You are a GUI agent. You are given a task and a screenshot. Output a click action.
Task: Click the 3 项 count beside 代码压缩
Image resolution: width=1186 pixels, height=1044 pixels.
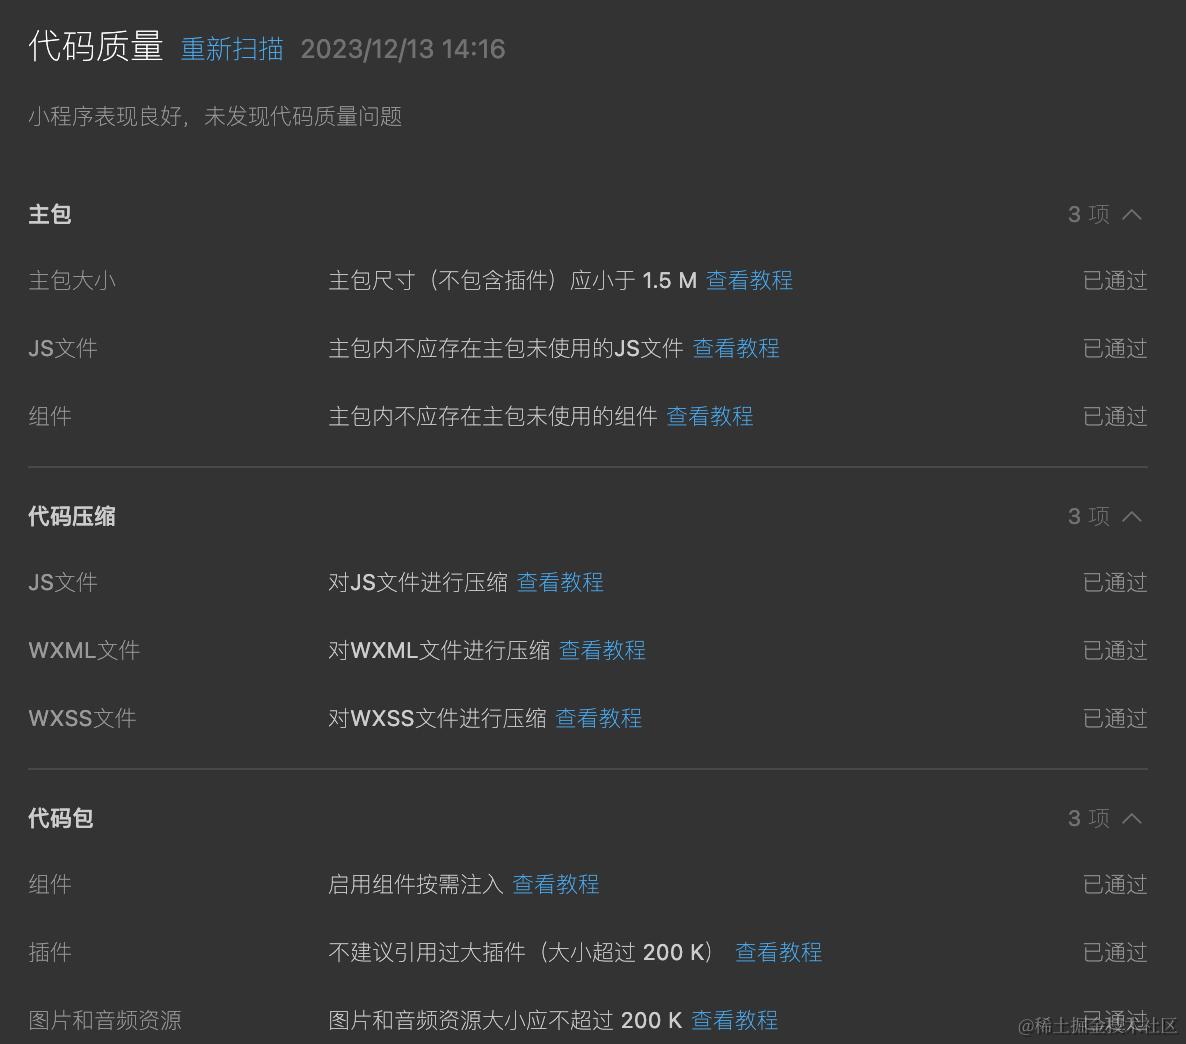click(x=1087, y=516)
